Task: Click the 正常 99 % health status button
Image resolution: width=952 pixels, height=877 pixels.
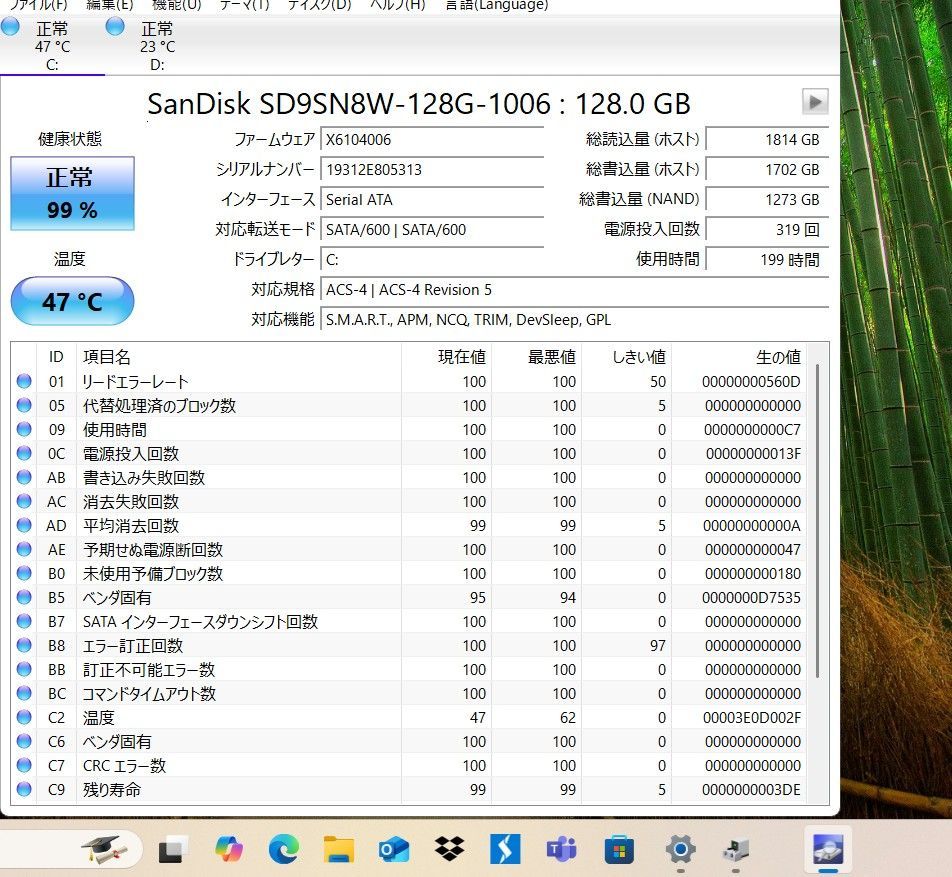Action: [x=72, y=193]
